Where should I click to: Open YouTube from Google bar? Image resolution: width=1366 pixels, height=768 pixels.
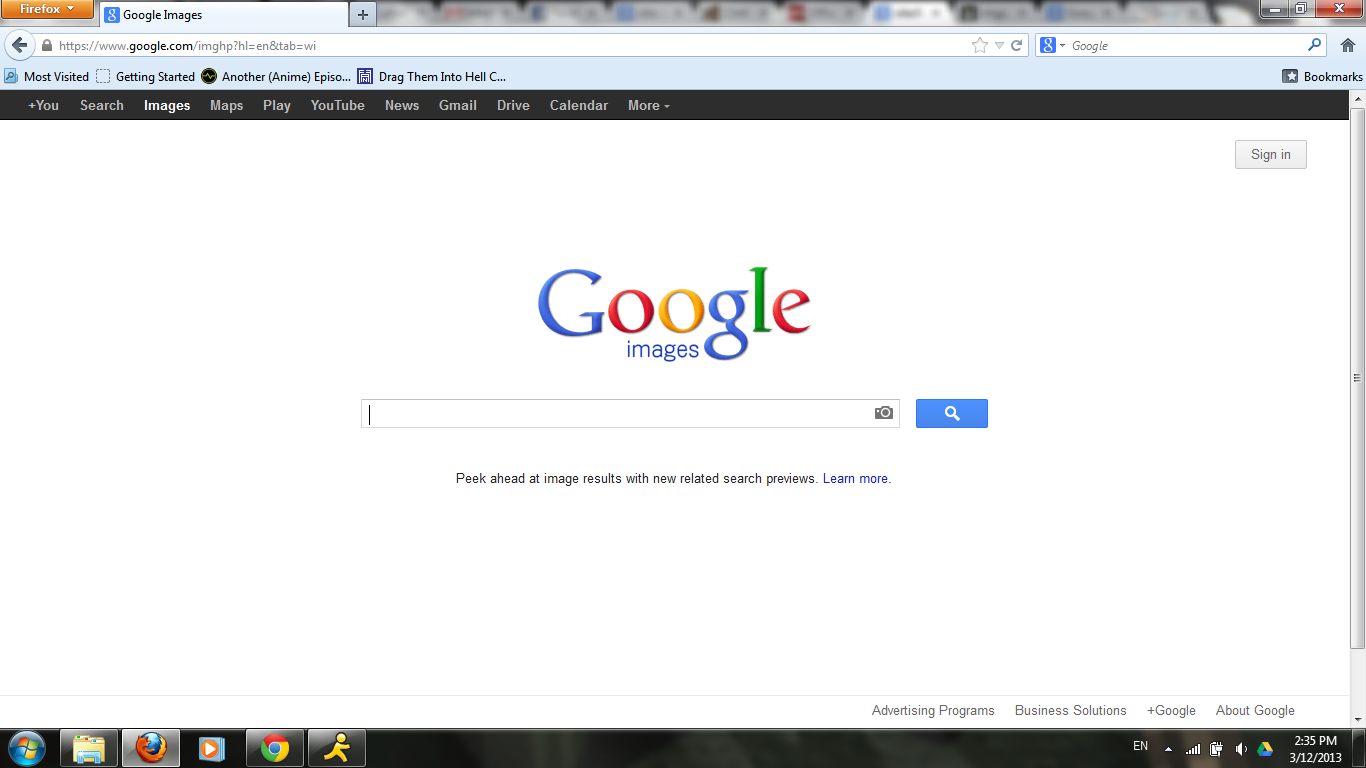tap(338, 105)
